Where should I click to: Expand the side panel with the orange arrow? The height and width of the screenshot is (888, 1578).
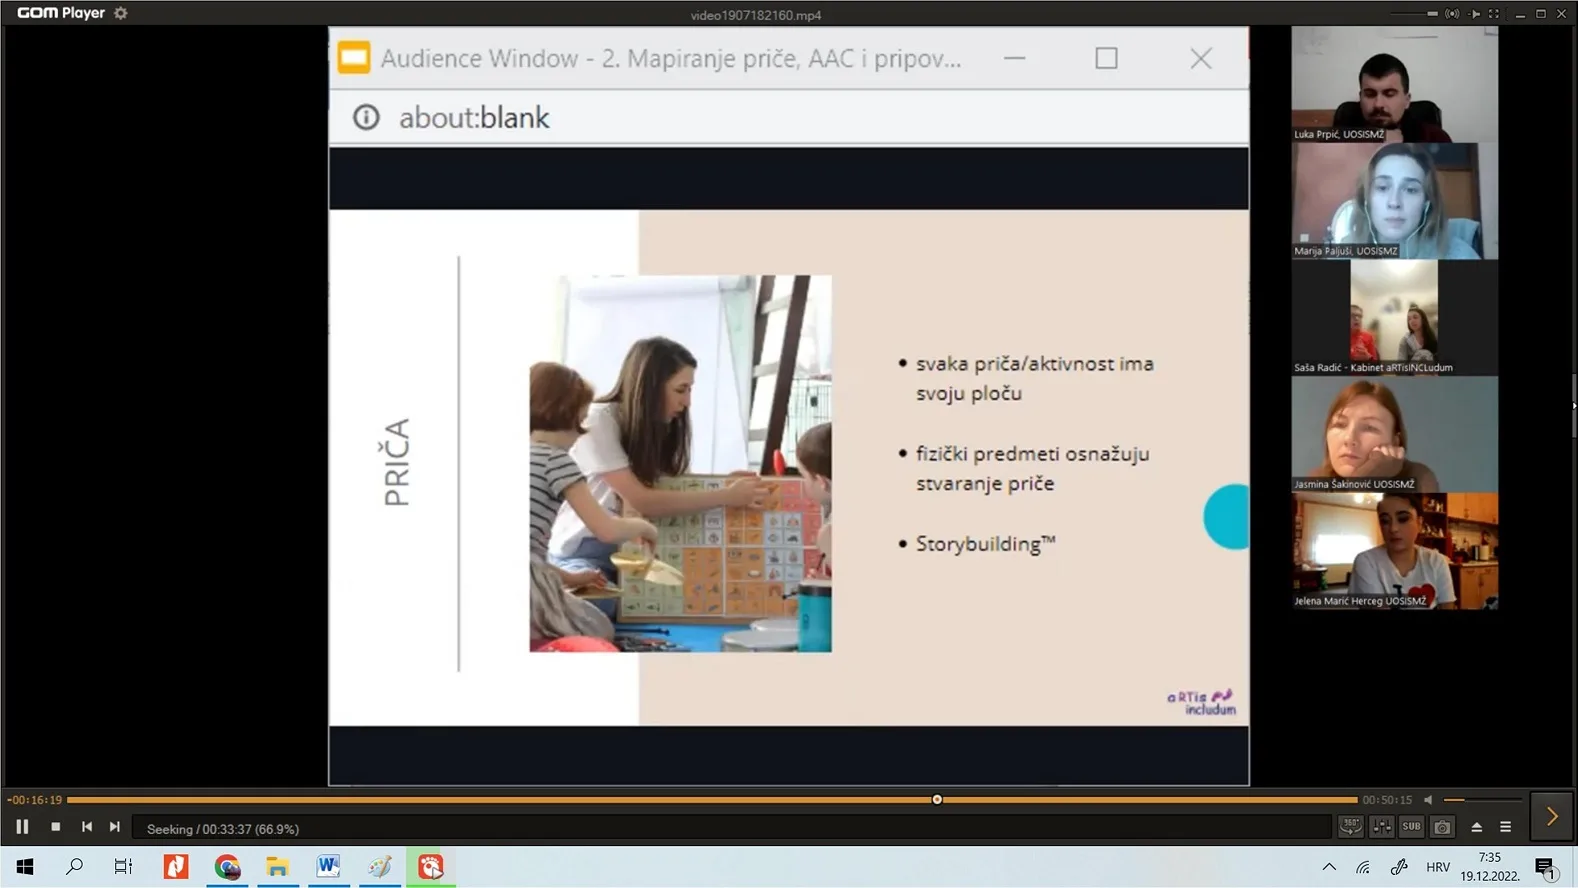[1552, 817]
